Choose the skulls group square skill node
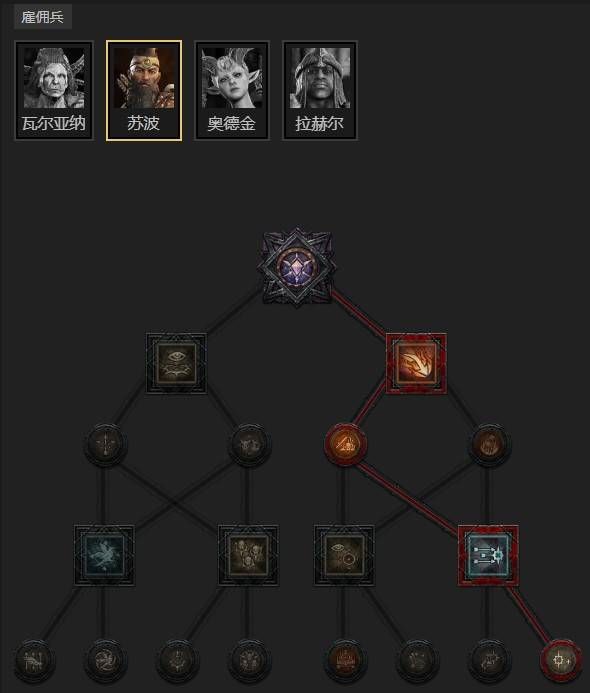This screenshot has height=693, width=590. 248,556
